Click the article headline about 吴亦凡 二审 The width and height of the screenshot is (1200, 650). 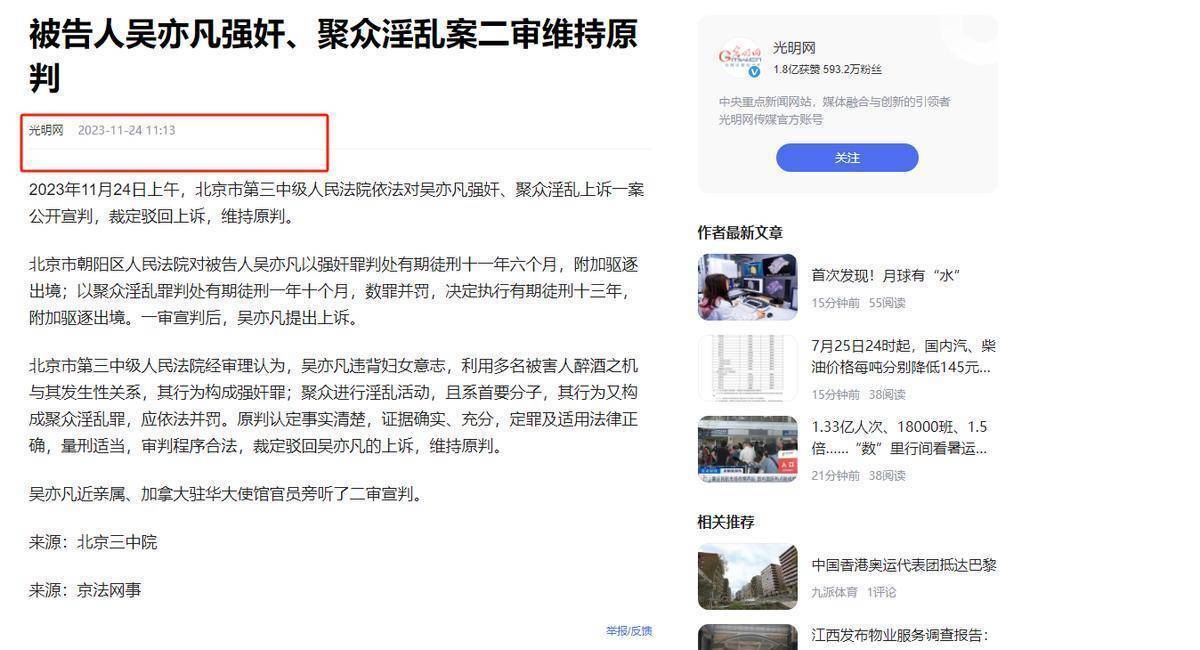click(x=333, y=56)
